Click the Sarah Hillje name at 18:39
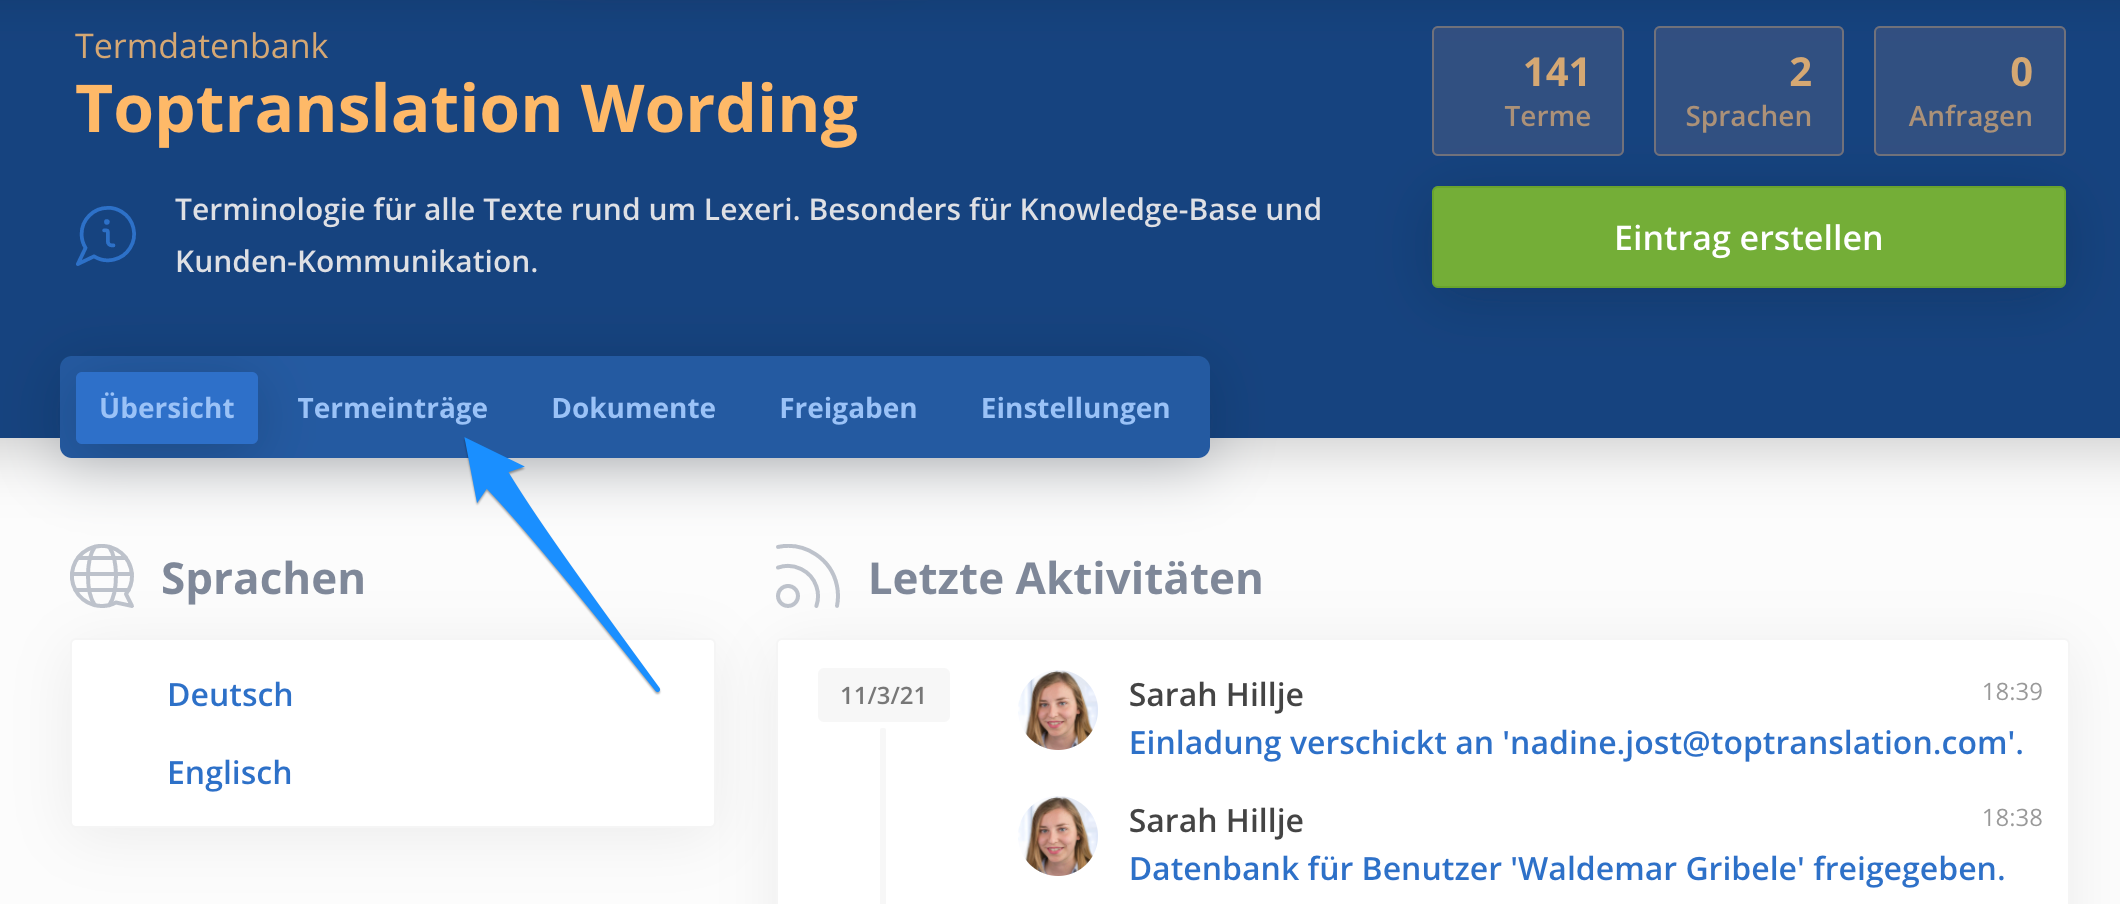 coord(1216,694)
